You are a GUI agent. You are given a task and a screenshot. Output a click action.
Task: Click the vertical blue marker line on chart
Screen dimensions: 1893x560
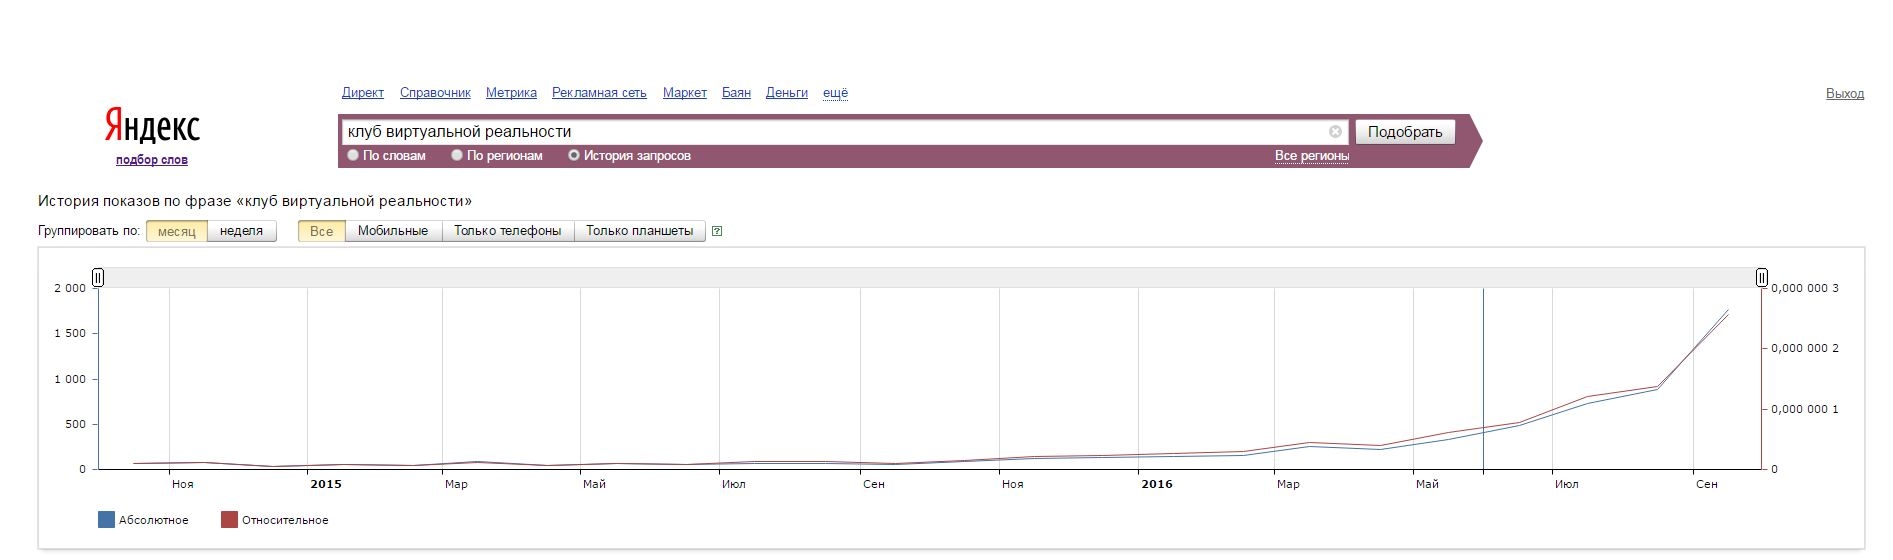[x=1483, y=378]
